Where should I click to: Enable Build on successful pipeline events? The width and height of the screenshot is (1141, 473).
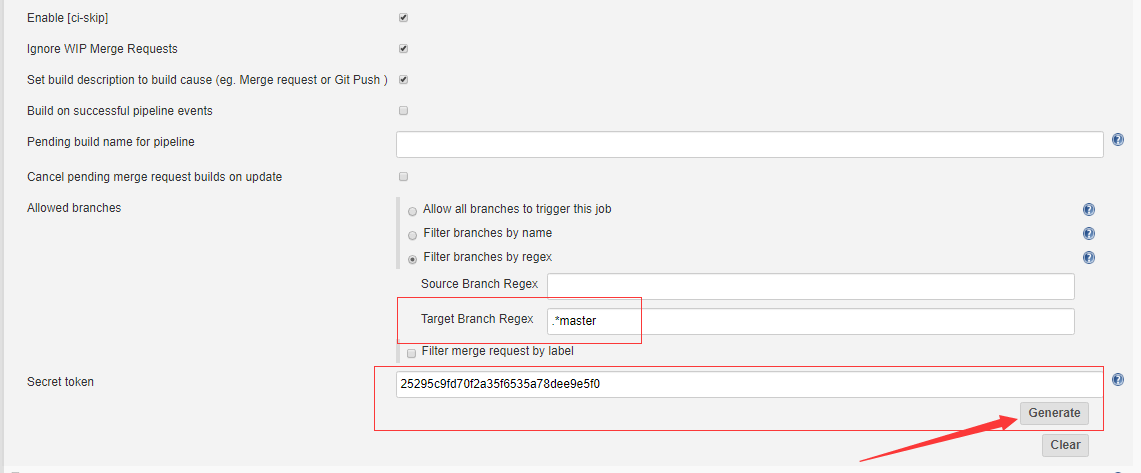coord(403,111)
